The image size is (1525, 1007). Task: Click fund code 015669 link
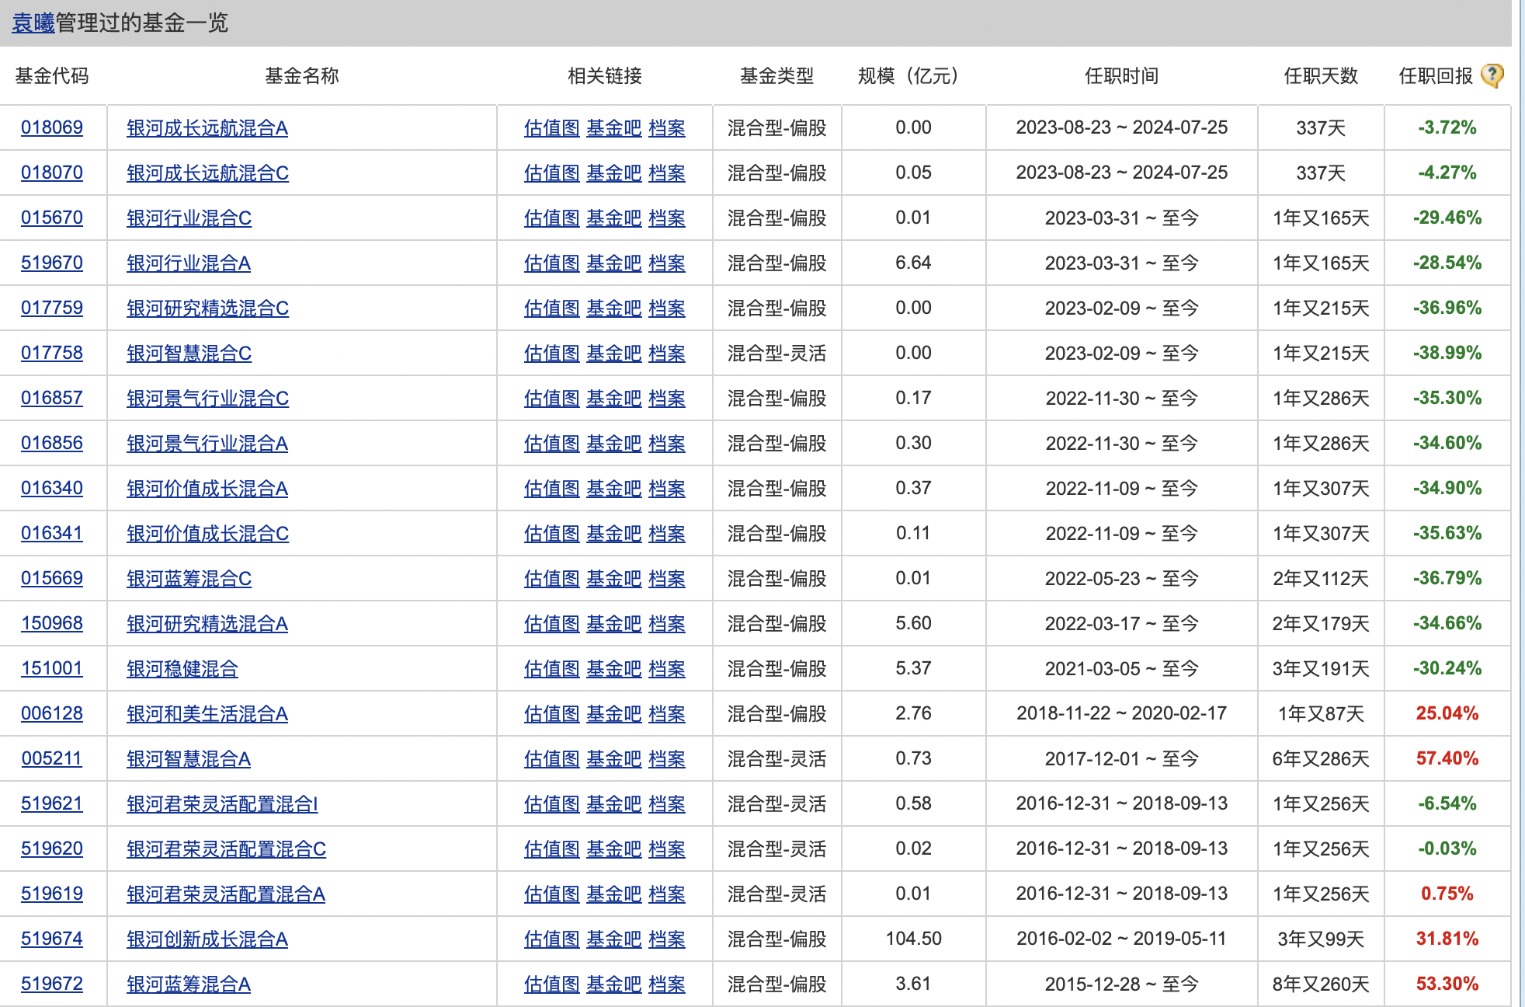coord(52,578)
